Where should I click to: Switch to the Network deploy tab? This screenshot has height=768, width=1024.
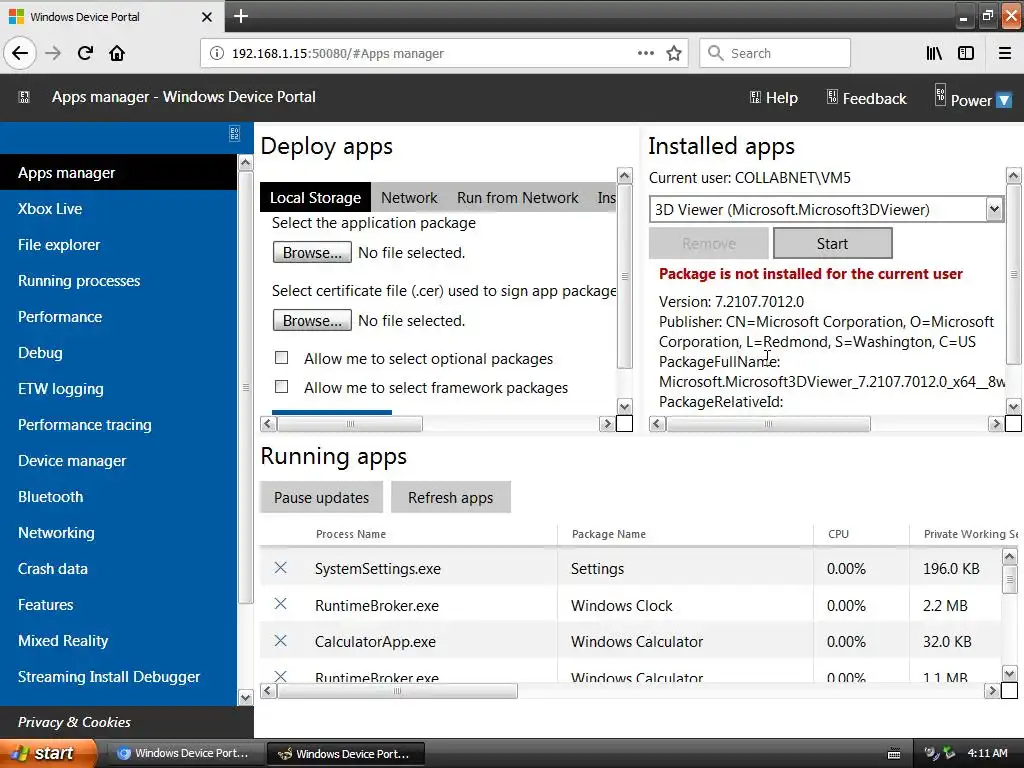coord(409,197)
